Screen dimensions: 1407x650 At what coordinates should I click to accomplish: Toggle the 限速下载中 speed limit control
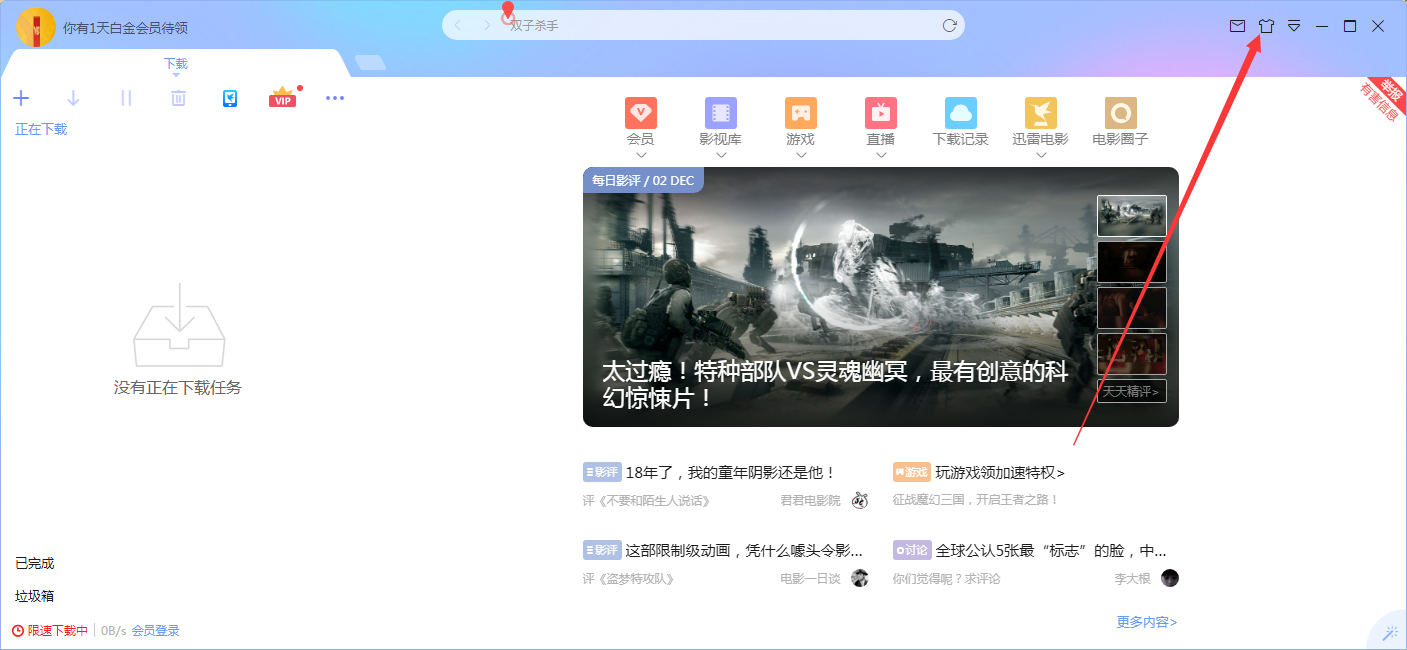(44, 630)
